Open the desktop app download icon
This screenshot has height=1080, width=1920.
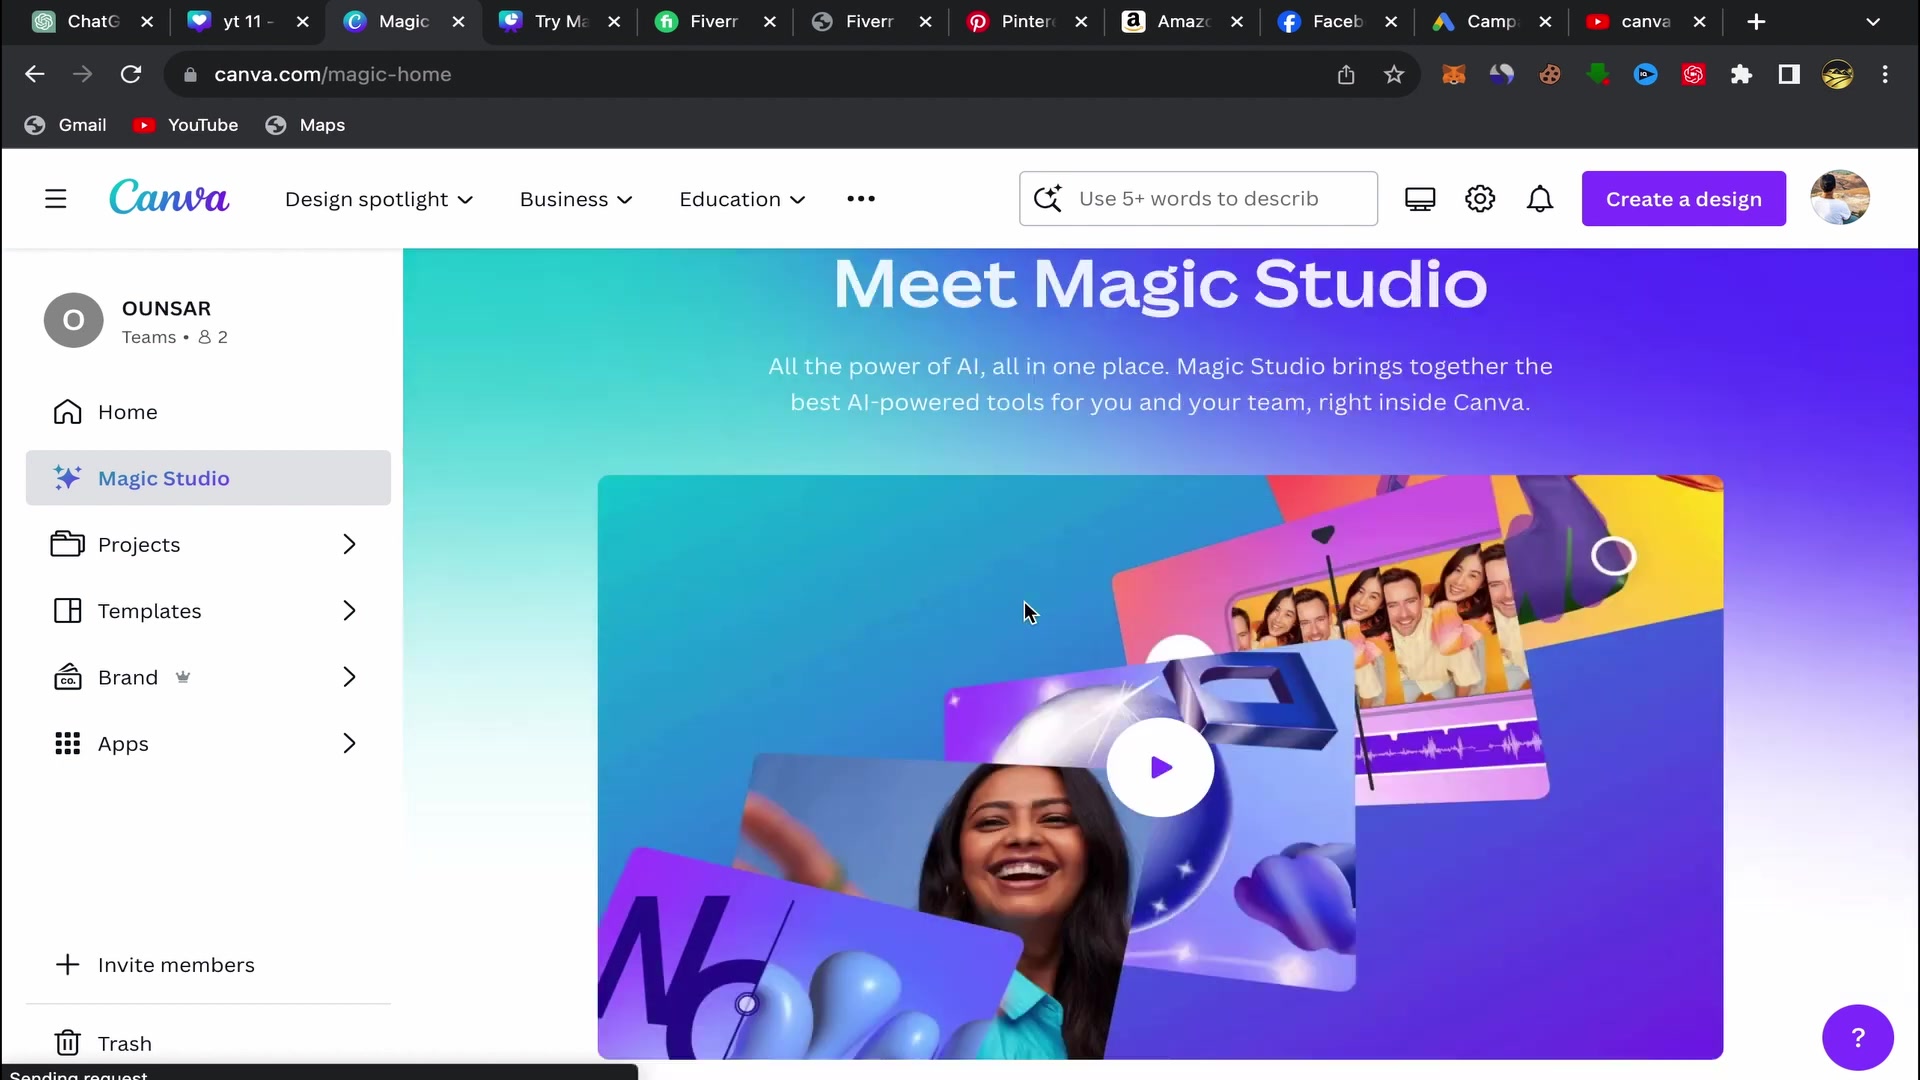pyautogui.click(x=1420, y=199)
